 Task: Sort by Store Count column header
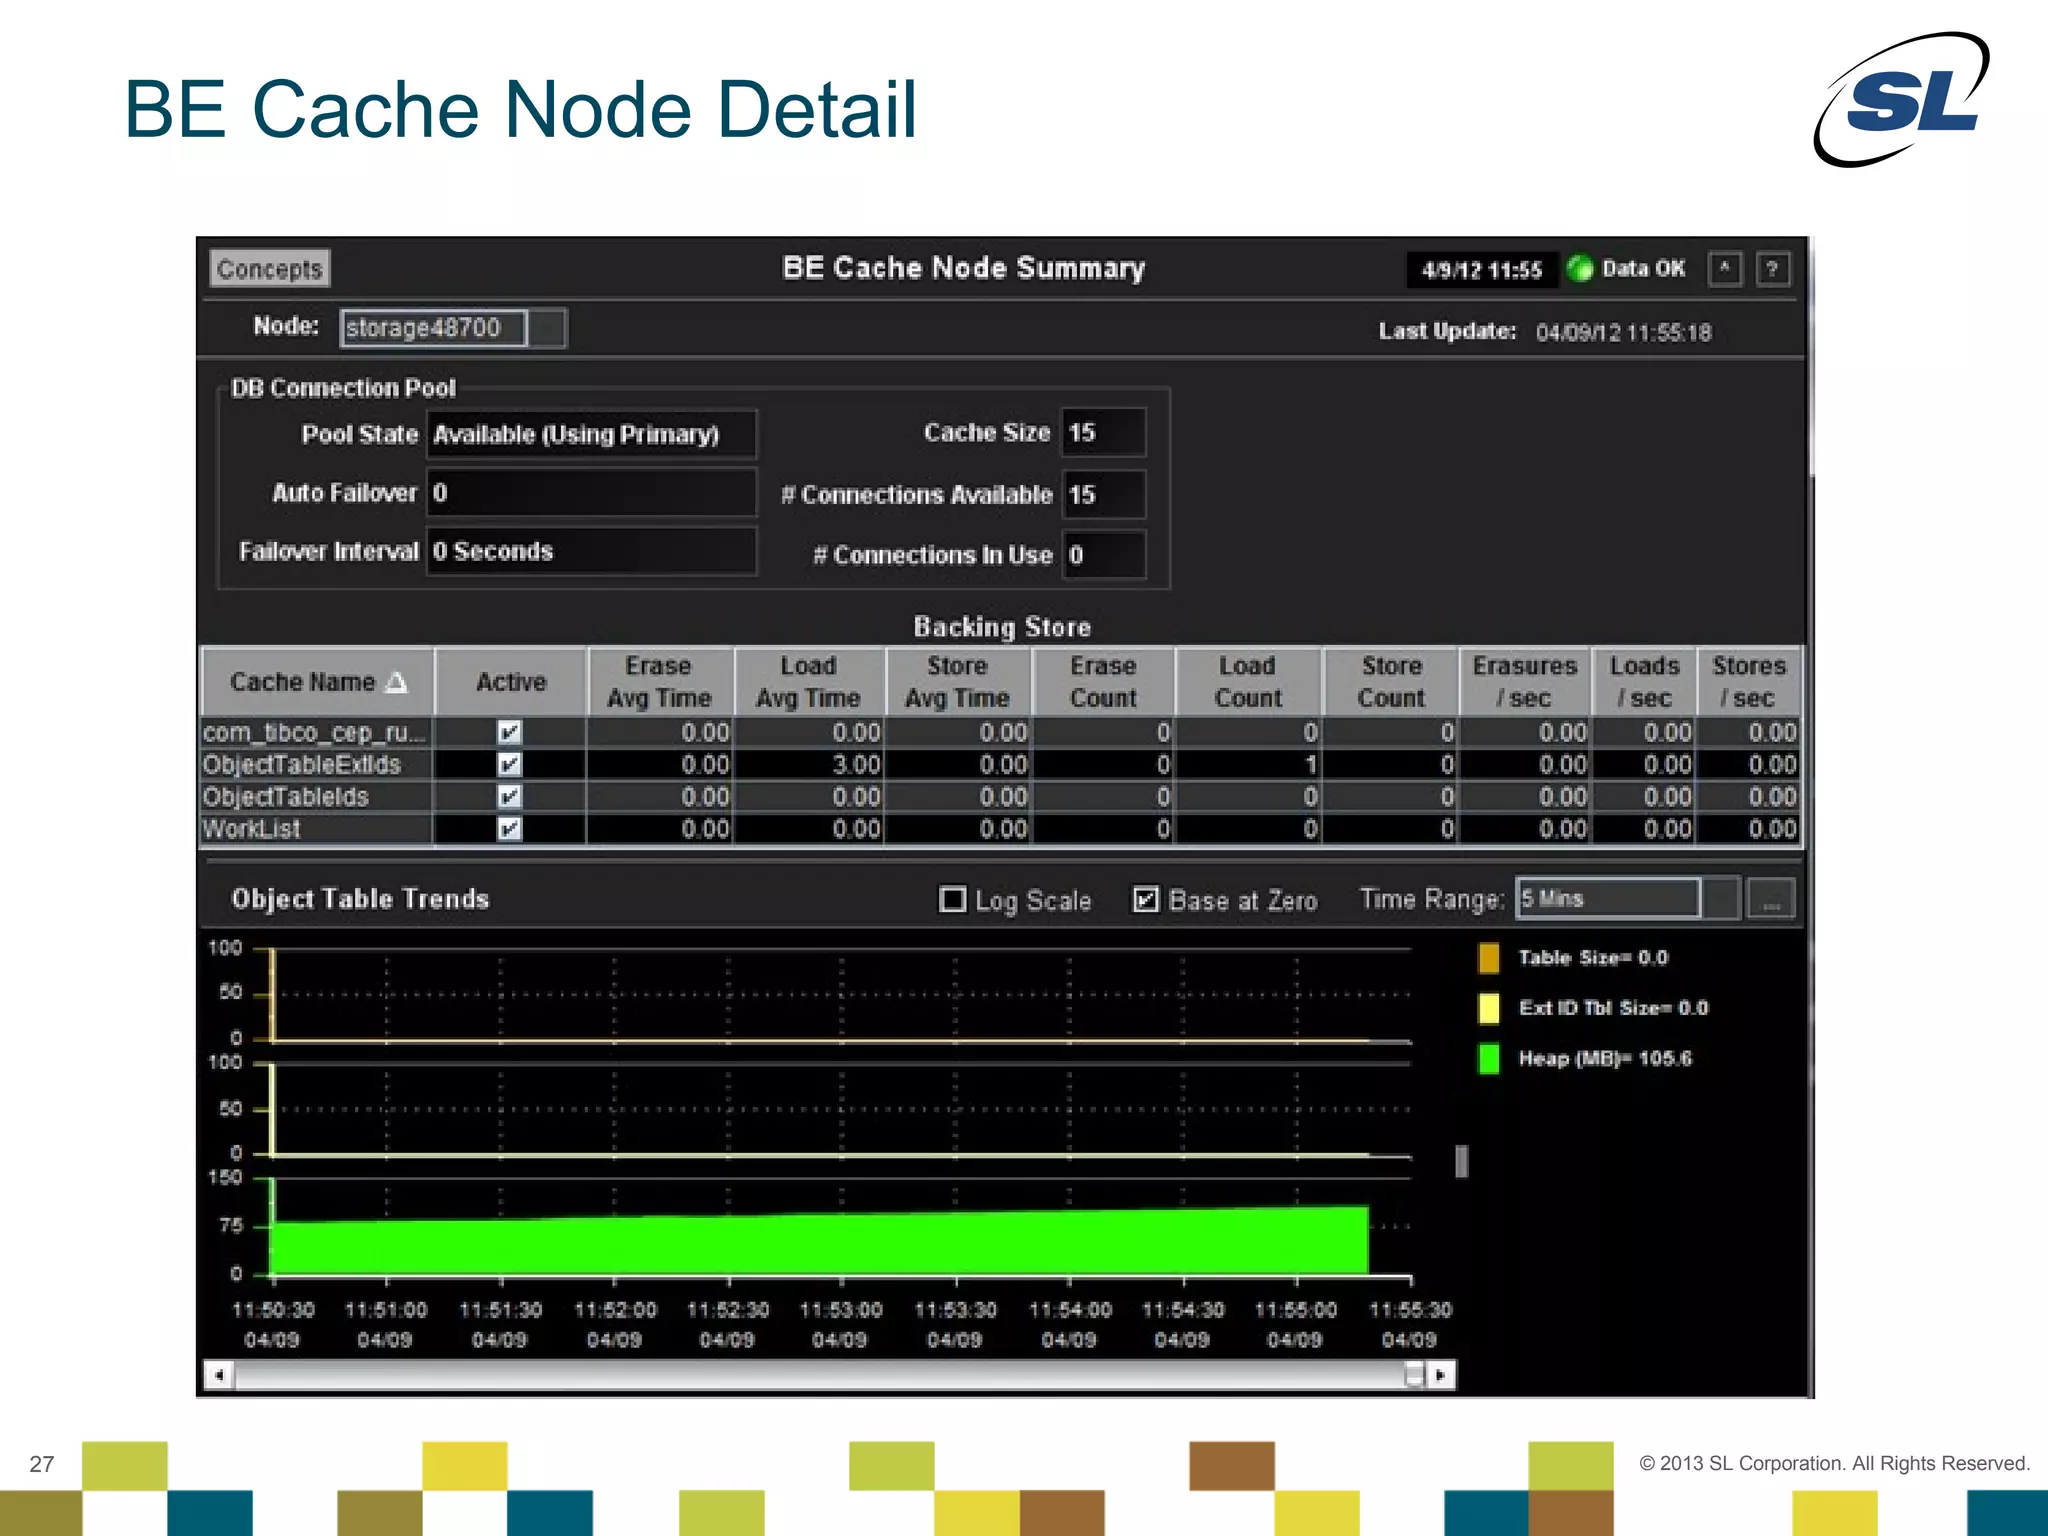(1391, 682)
